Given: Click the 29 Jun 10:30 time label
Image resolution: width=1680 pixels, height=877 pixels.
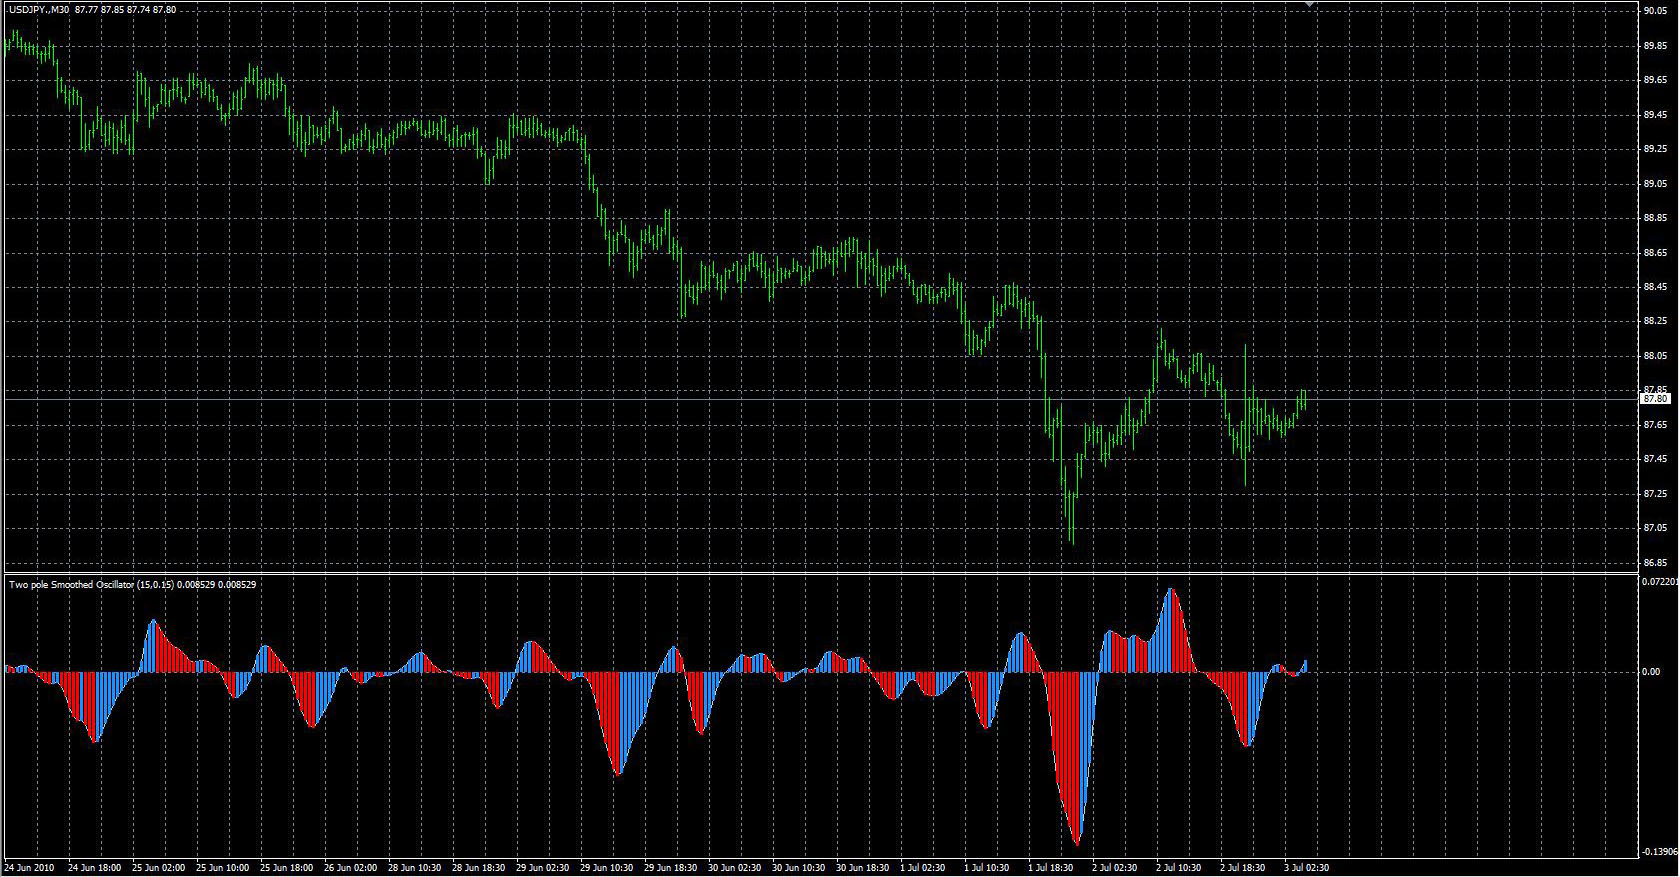Looking at the screenshot, I should 606,868.
